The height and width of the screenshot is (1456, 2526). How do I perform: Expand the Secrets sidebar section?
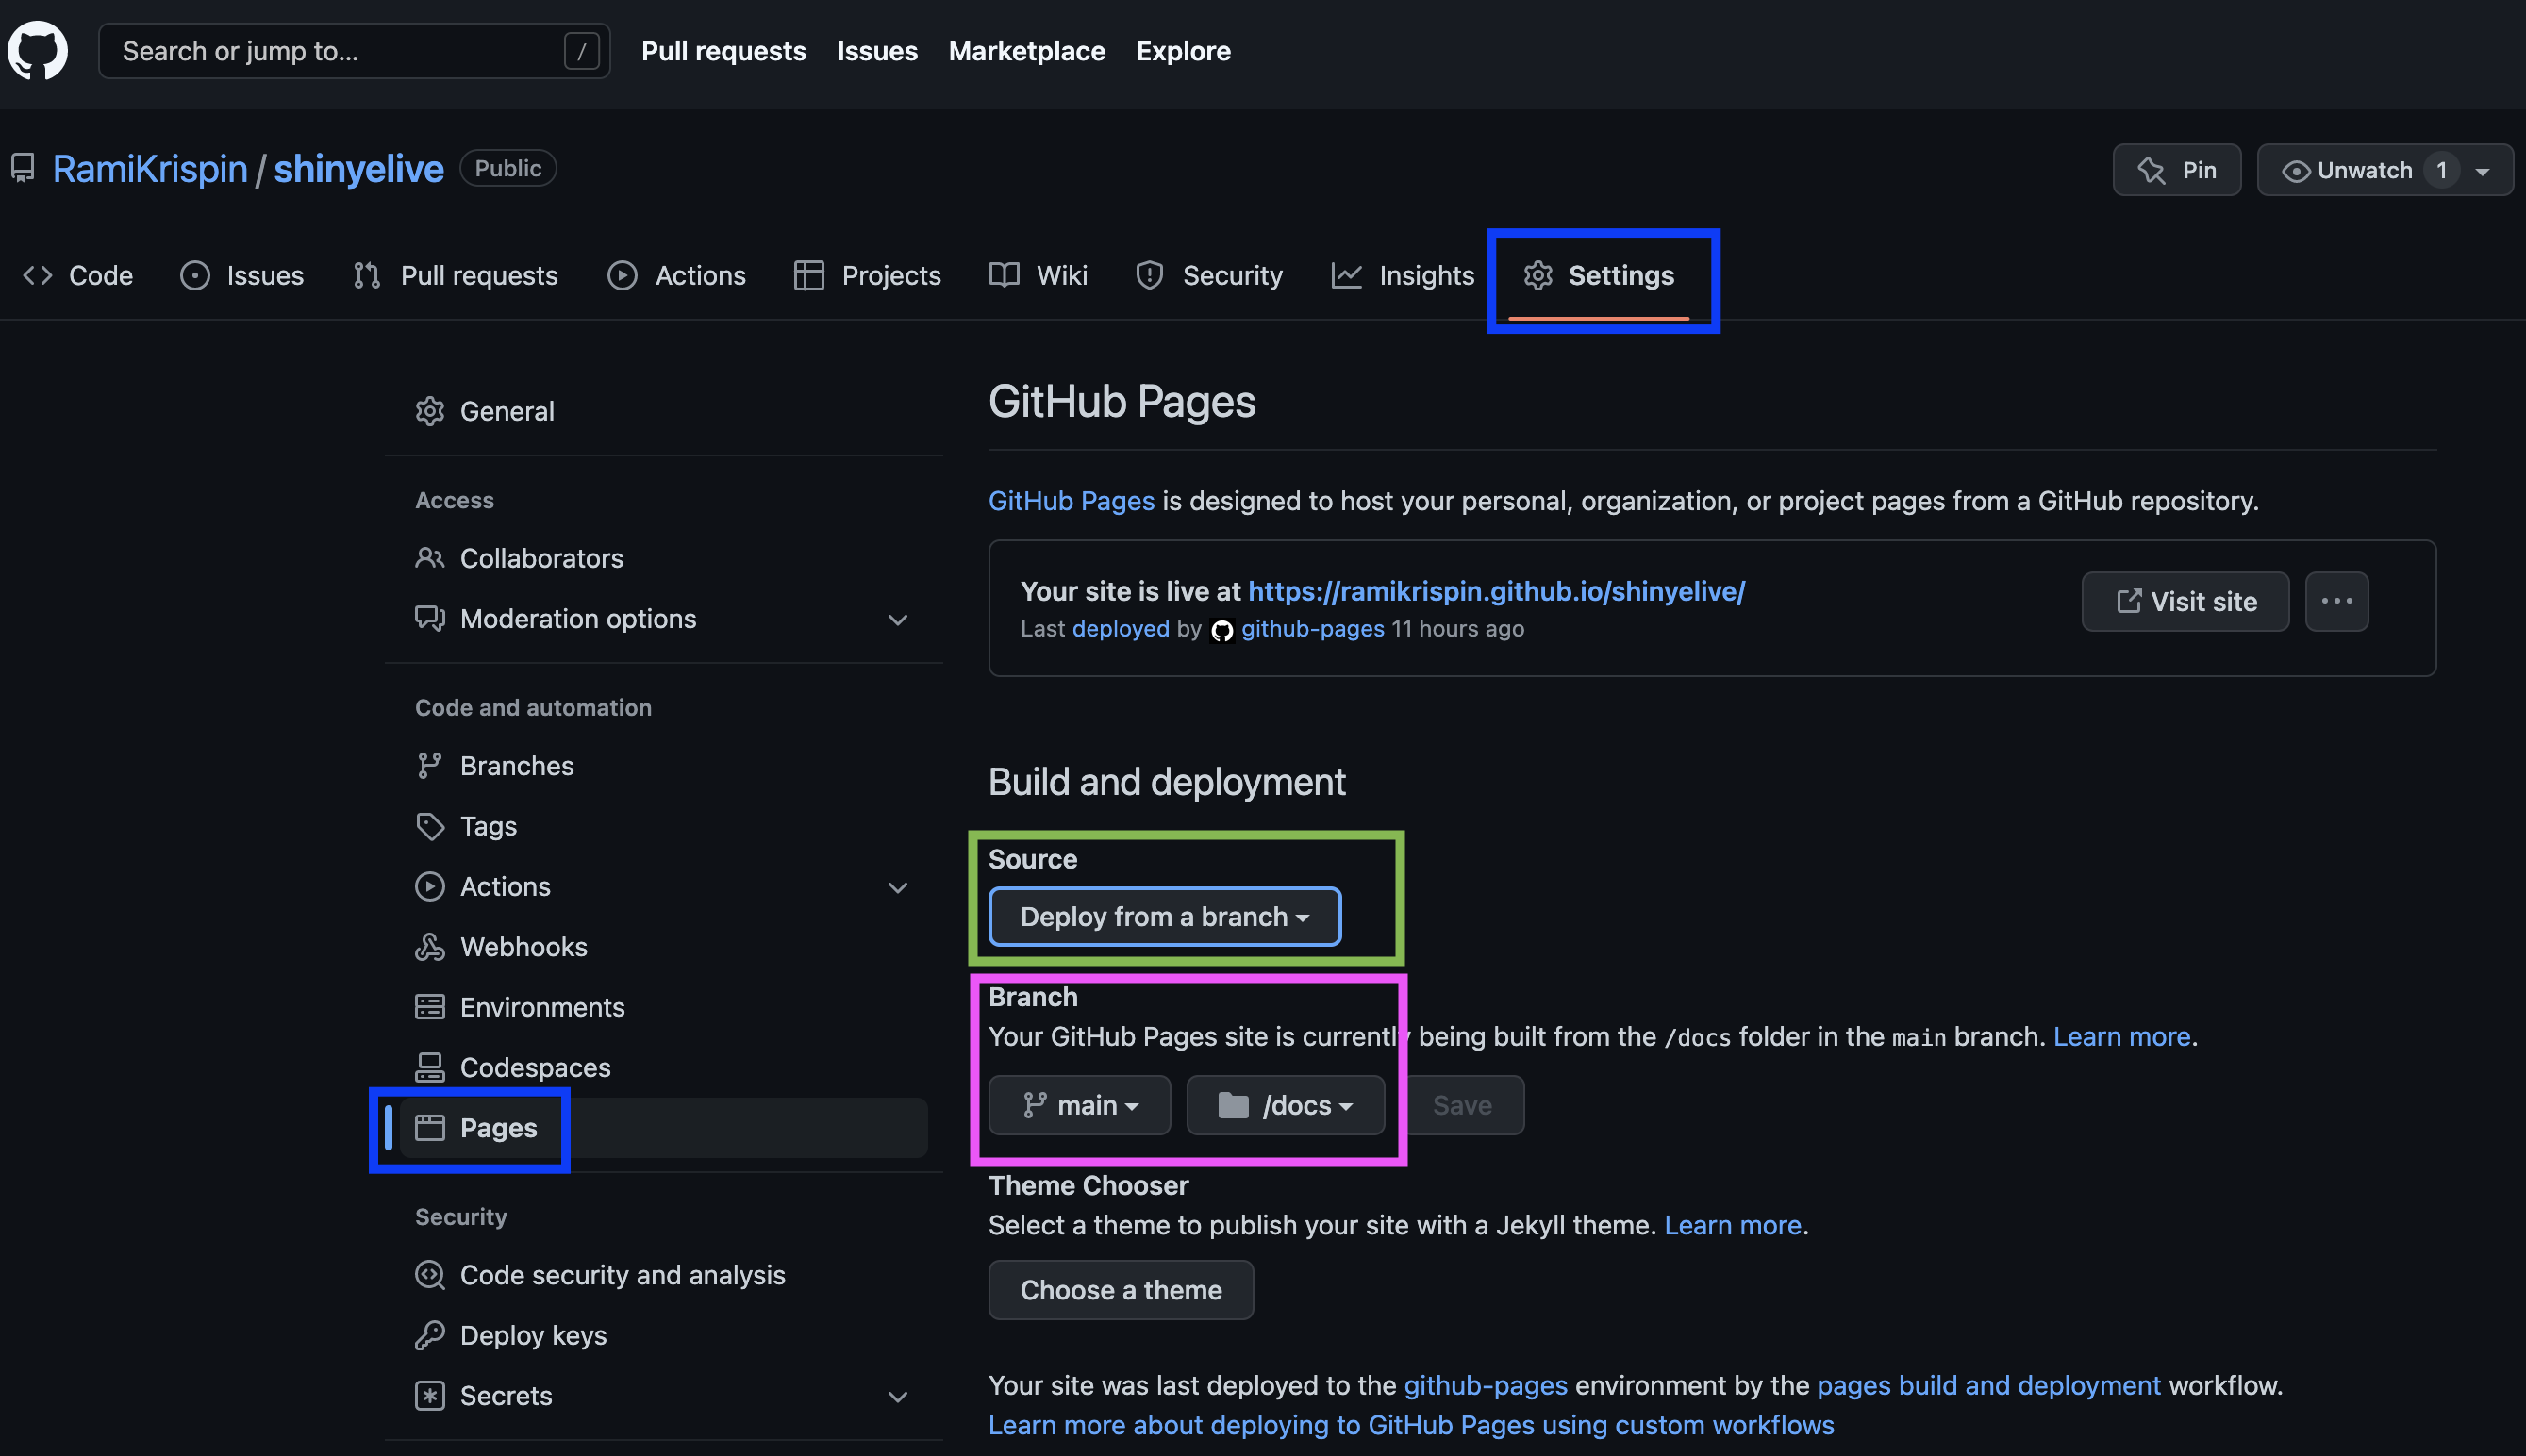click(x=897, y=1396)
